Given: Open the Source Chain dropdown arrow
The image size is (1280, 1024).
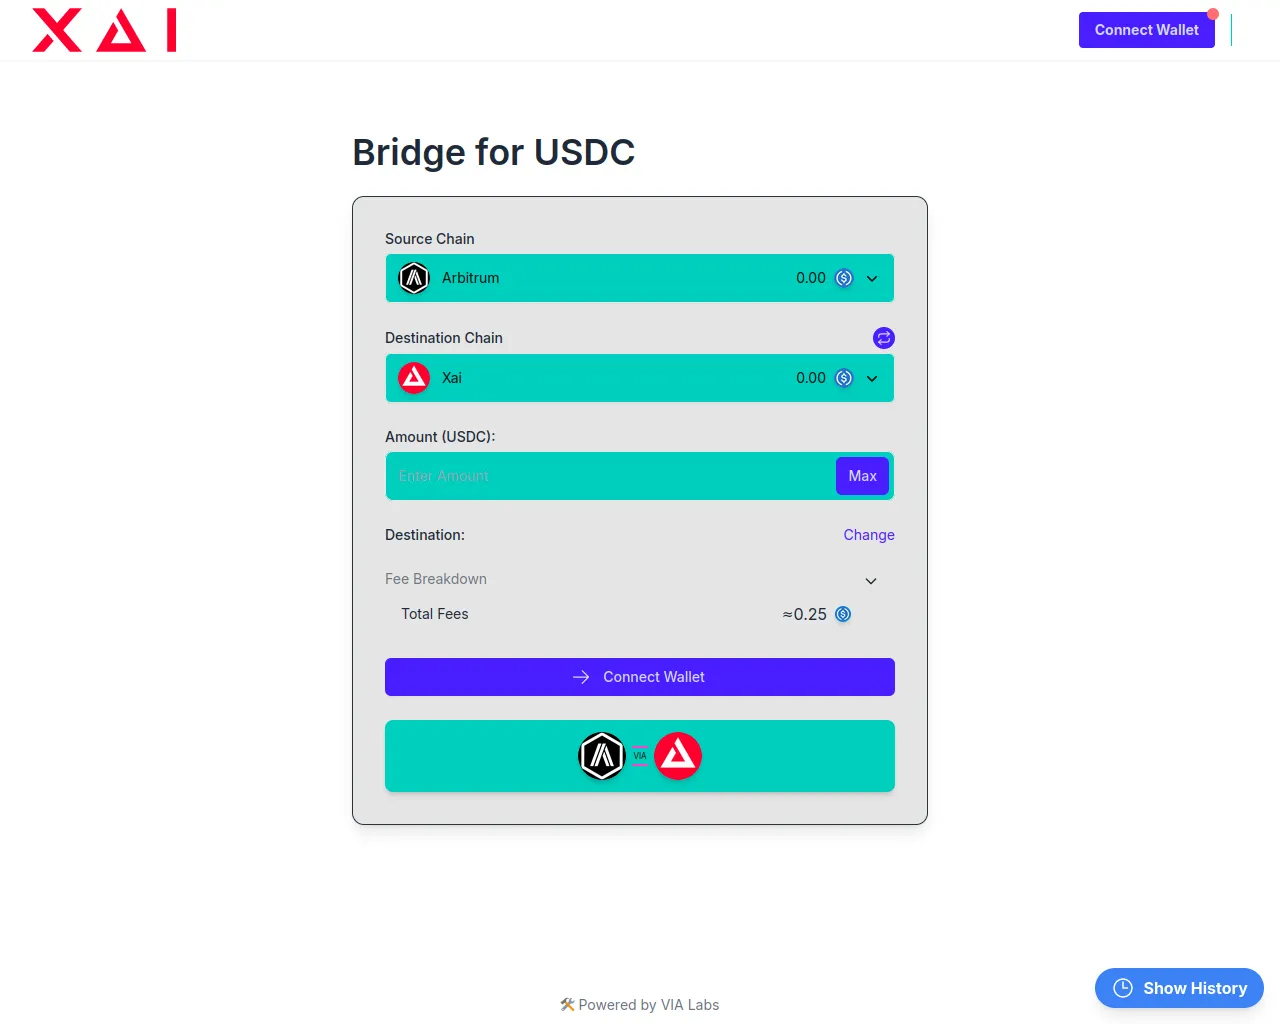Looking at the screenshot, I should [872, 279].
